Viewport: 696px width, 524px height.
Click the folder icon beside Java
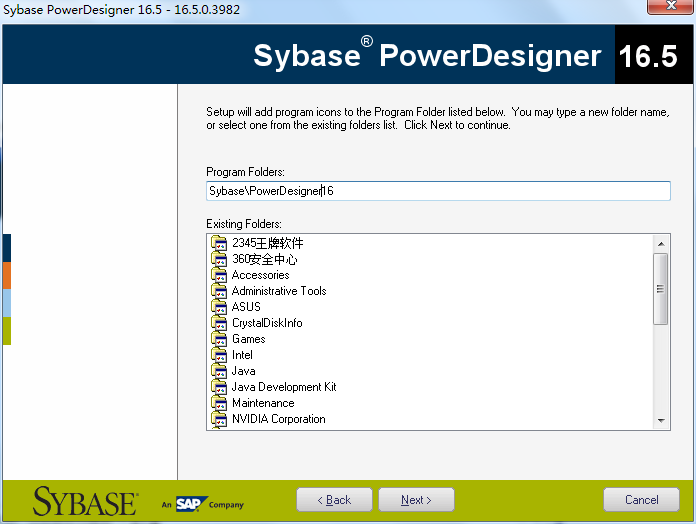coord(219,371)
